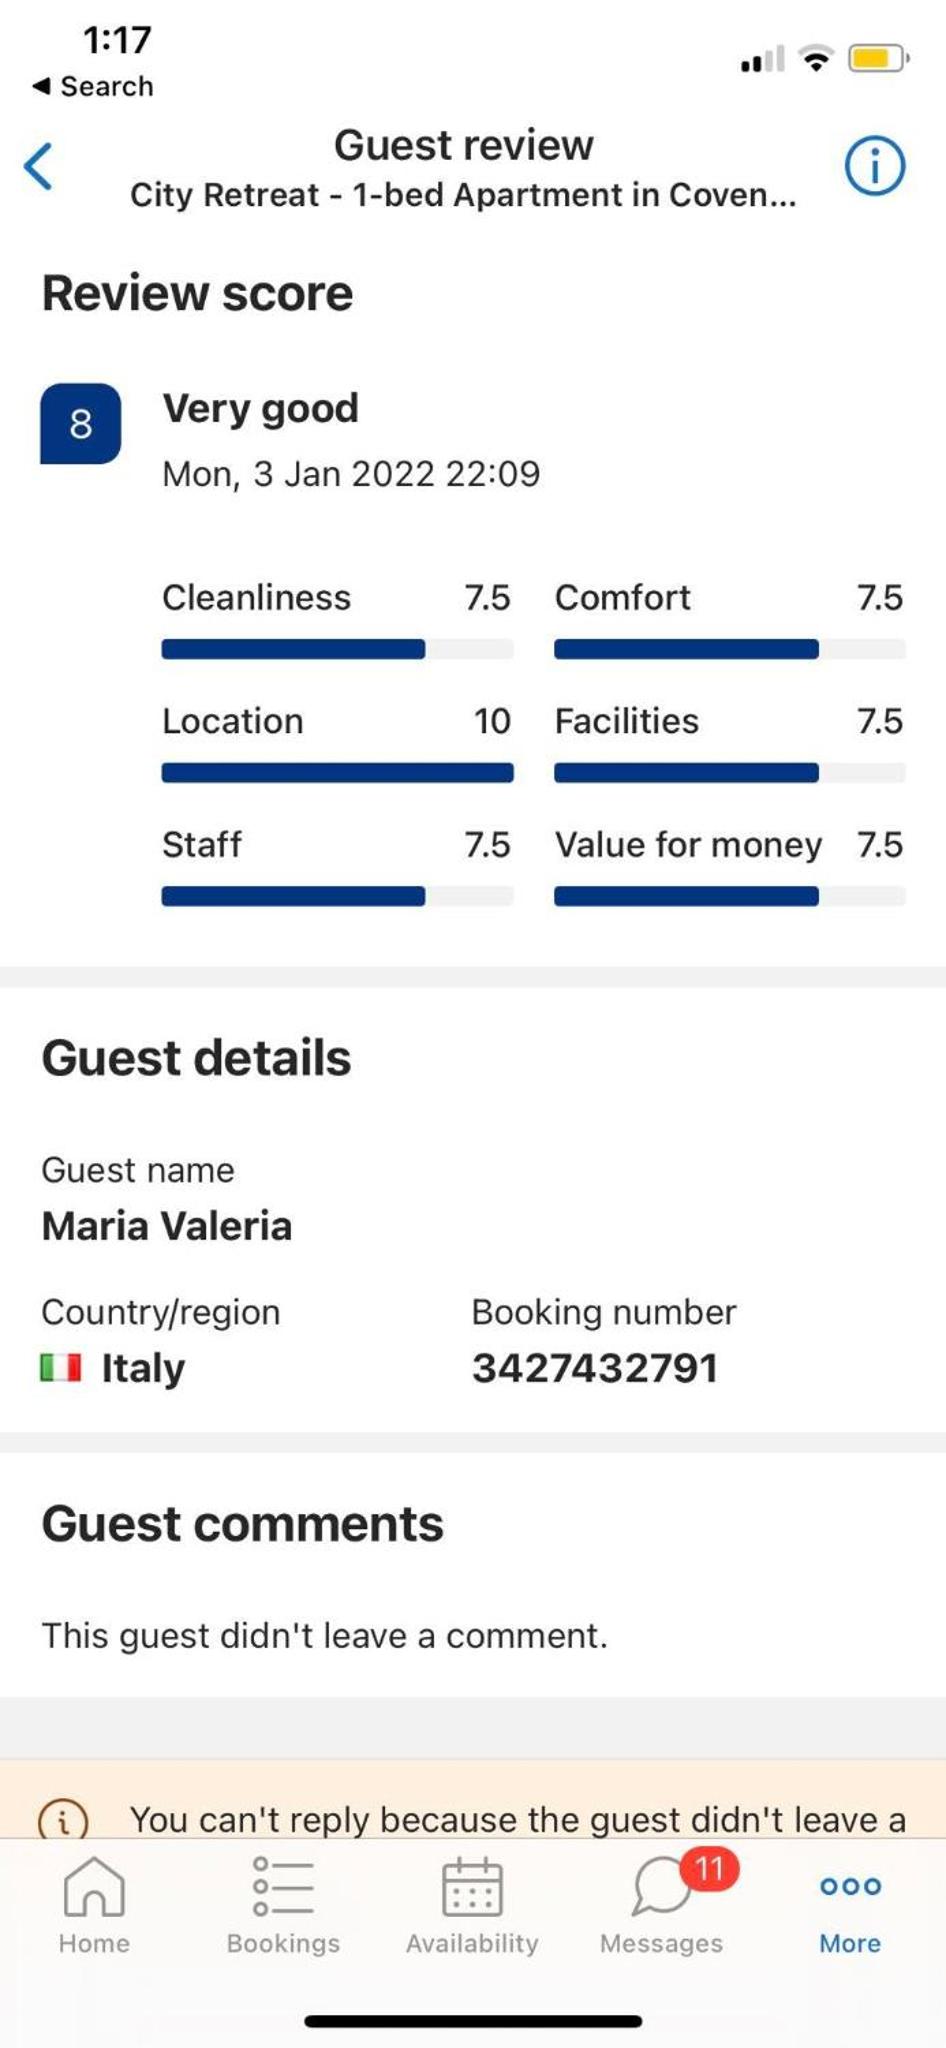This screenshot has width=946, height=2048.
Task: Tap the booking number 3427432791
Action: [595, 1368]
